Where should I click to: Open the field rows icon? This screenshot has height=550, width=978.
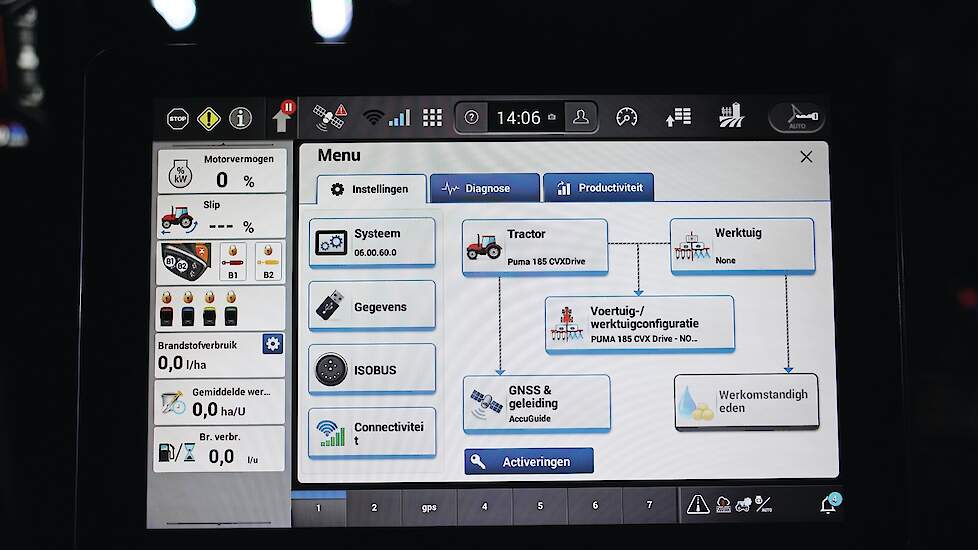pyautogui.click(x=731, y=115)
